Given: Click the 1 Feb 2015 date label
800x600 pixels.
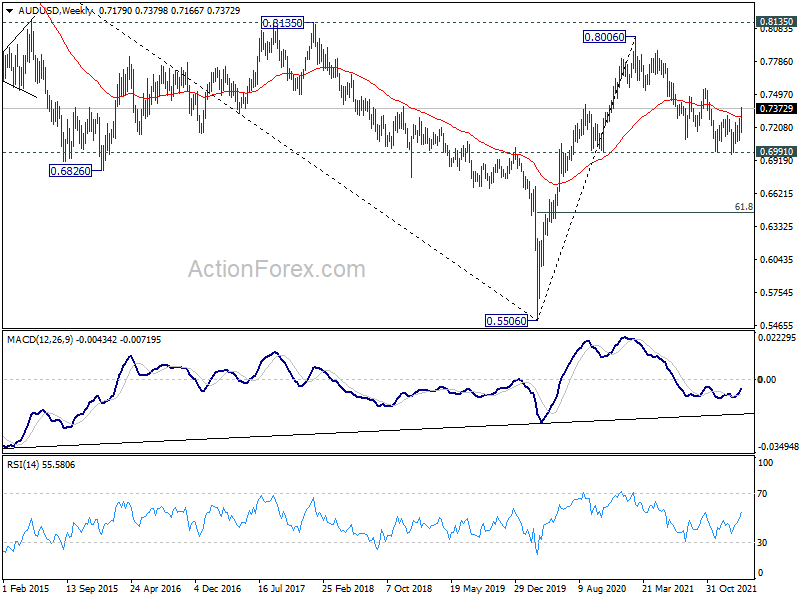Looking at the screenshot, I should click(26, 588).
